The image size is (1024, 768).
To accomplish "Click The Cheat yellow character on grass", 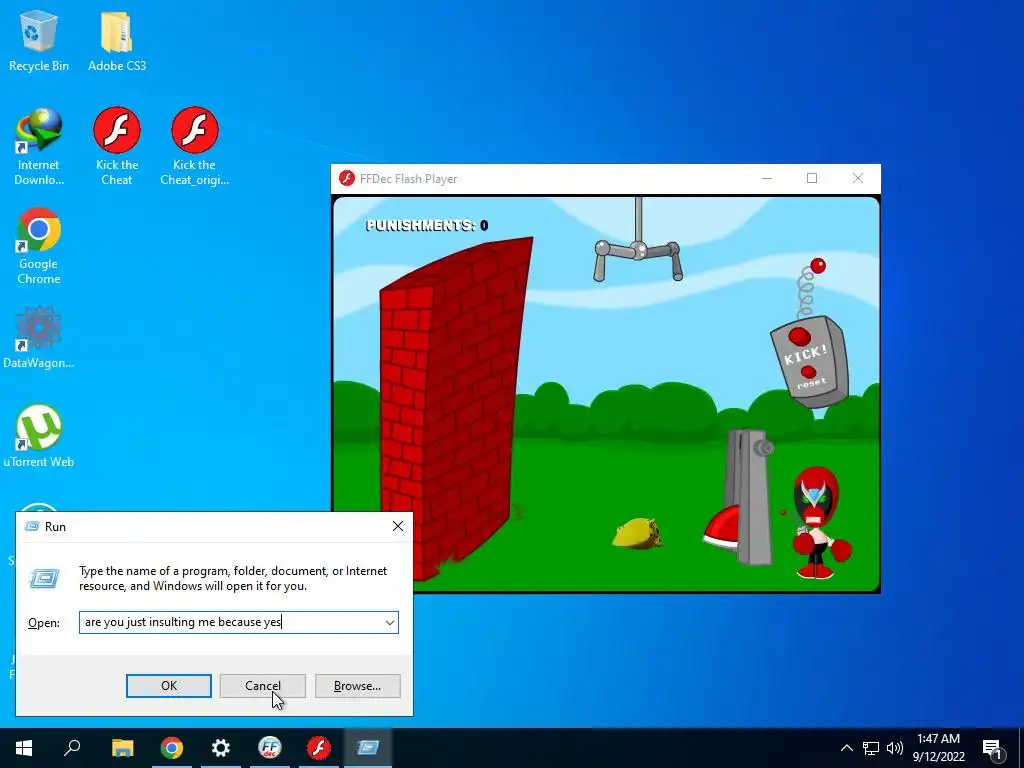I will pos(637,534).
